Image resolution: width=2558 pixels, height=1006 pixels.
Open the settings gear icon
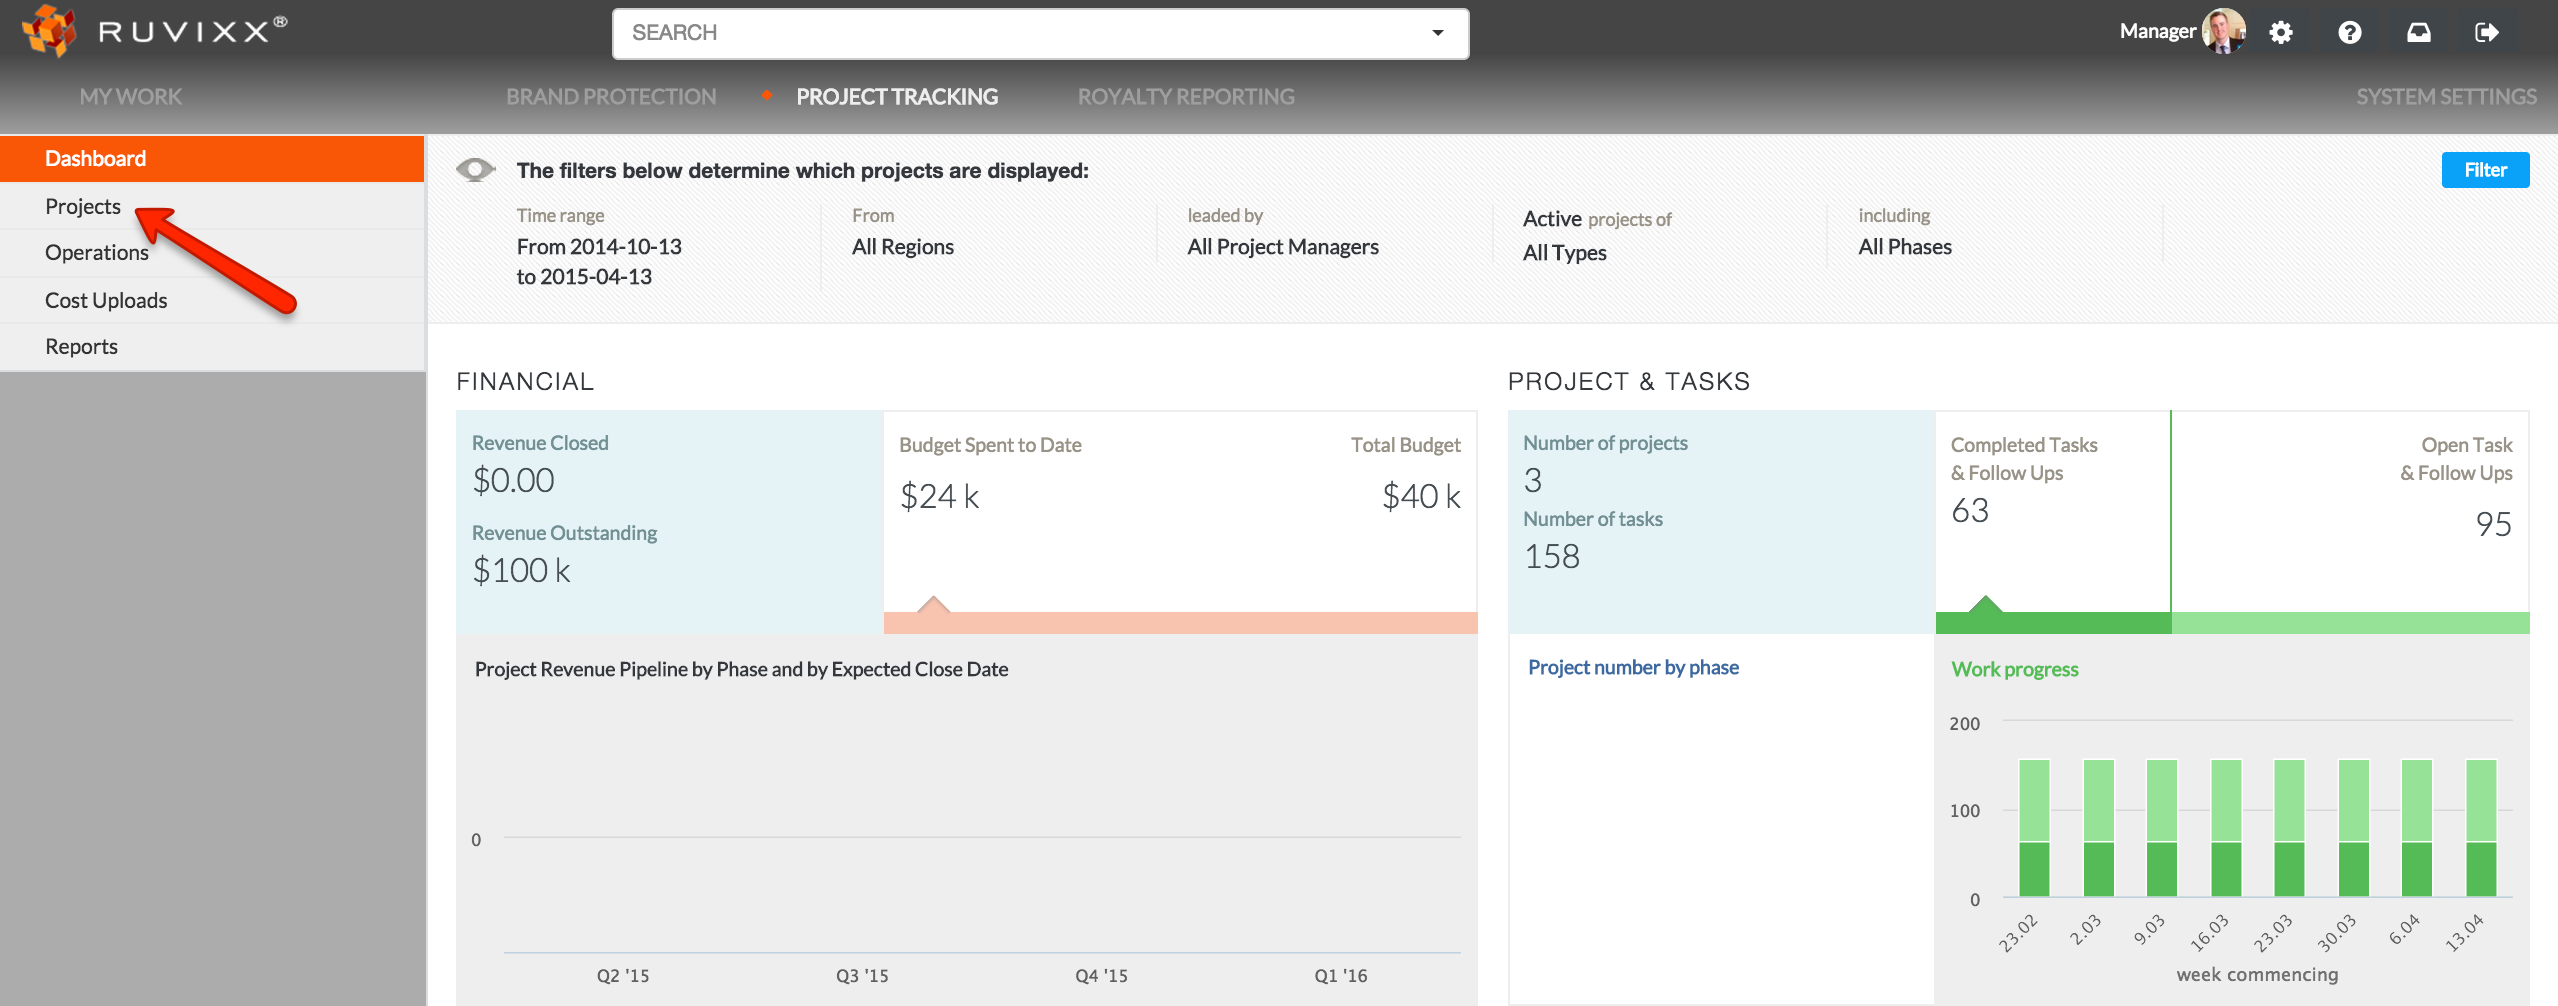point(2280,33)
